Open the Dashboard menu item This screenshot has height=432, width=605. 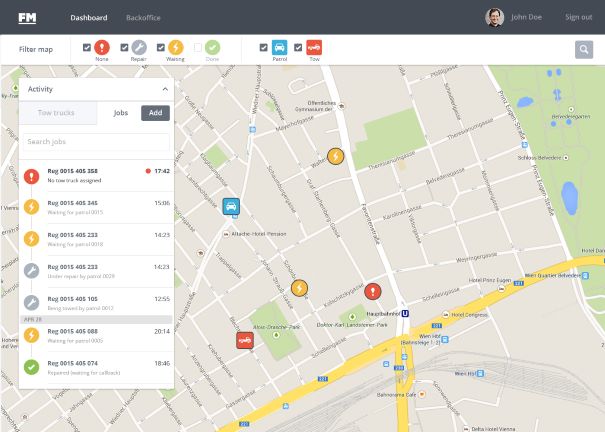[x=89, y=18]
